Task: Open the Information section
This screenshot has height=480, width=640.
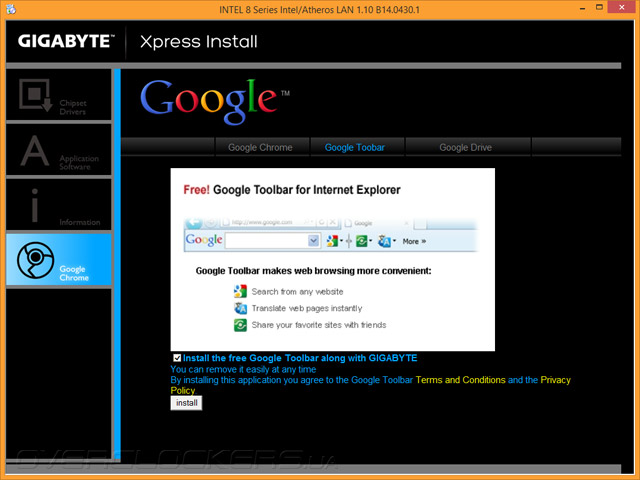Action: [x=59, y=205]
